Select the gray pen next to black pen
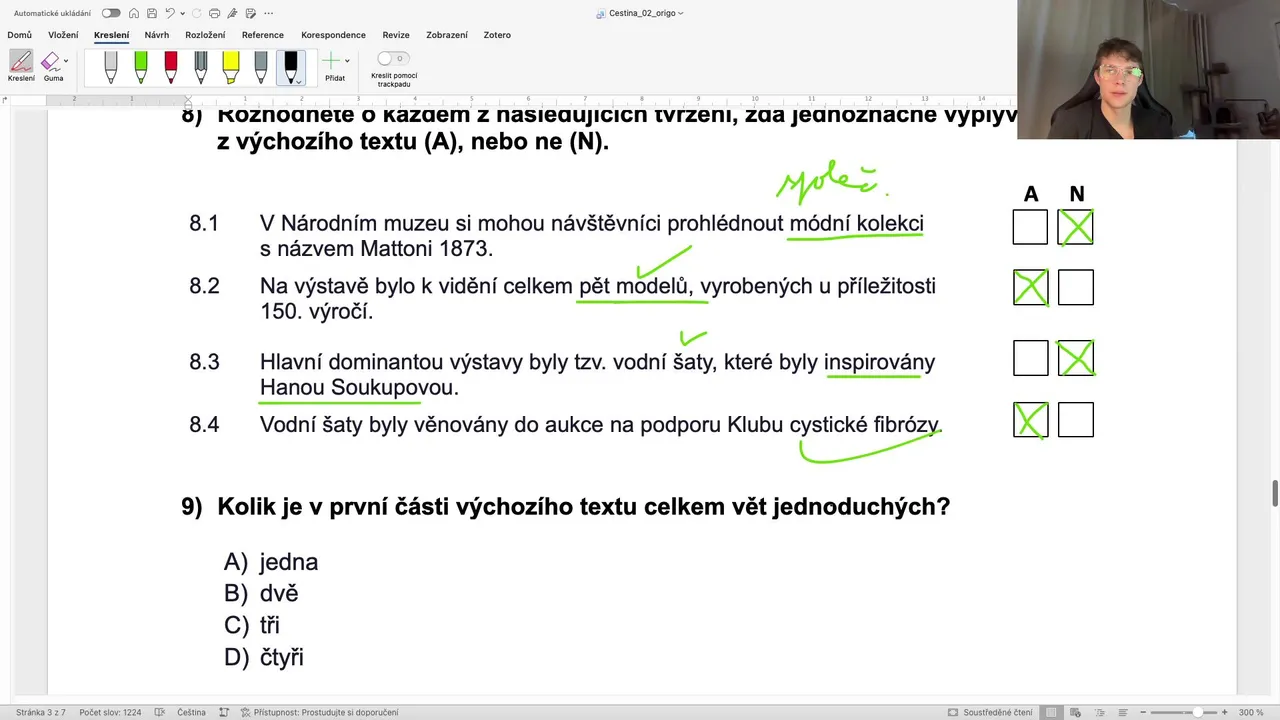Image resolution: width=1280 pixels, height=720 pixels. point(261,68)
